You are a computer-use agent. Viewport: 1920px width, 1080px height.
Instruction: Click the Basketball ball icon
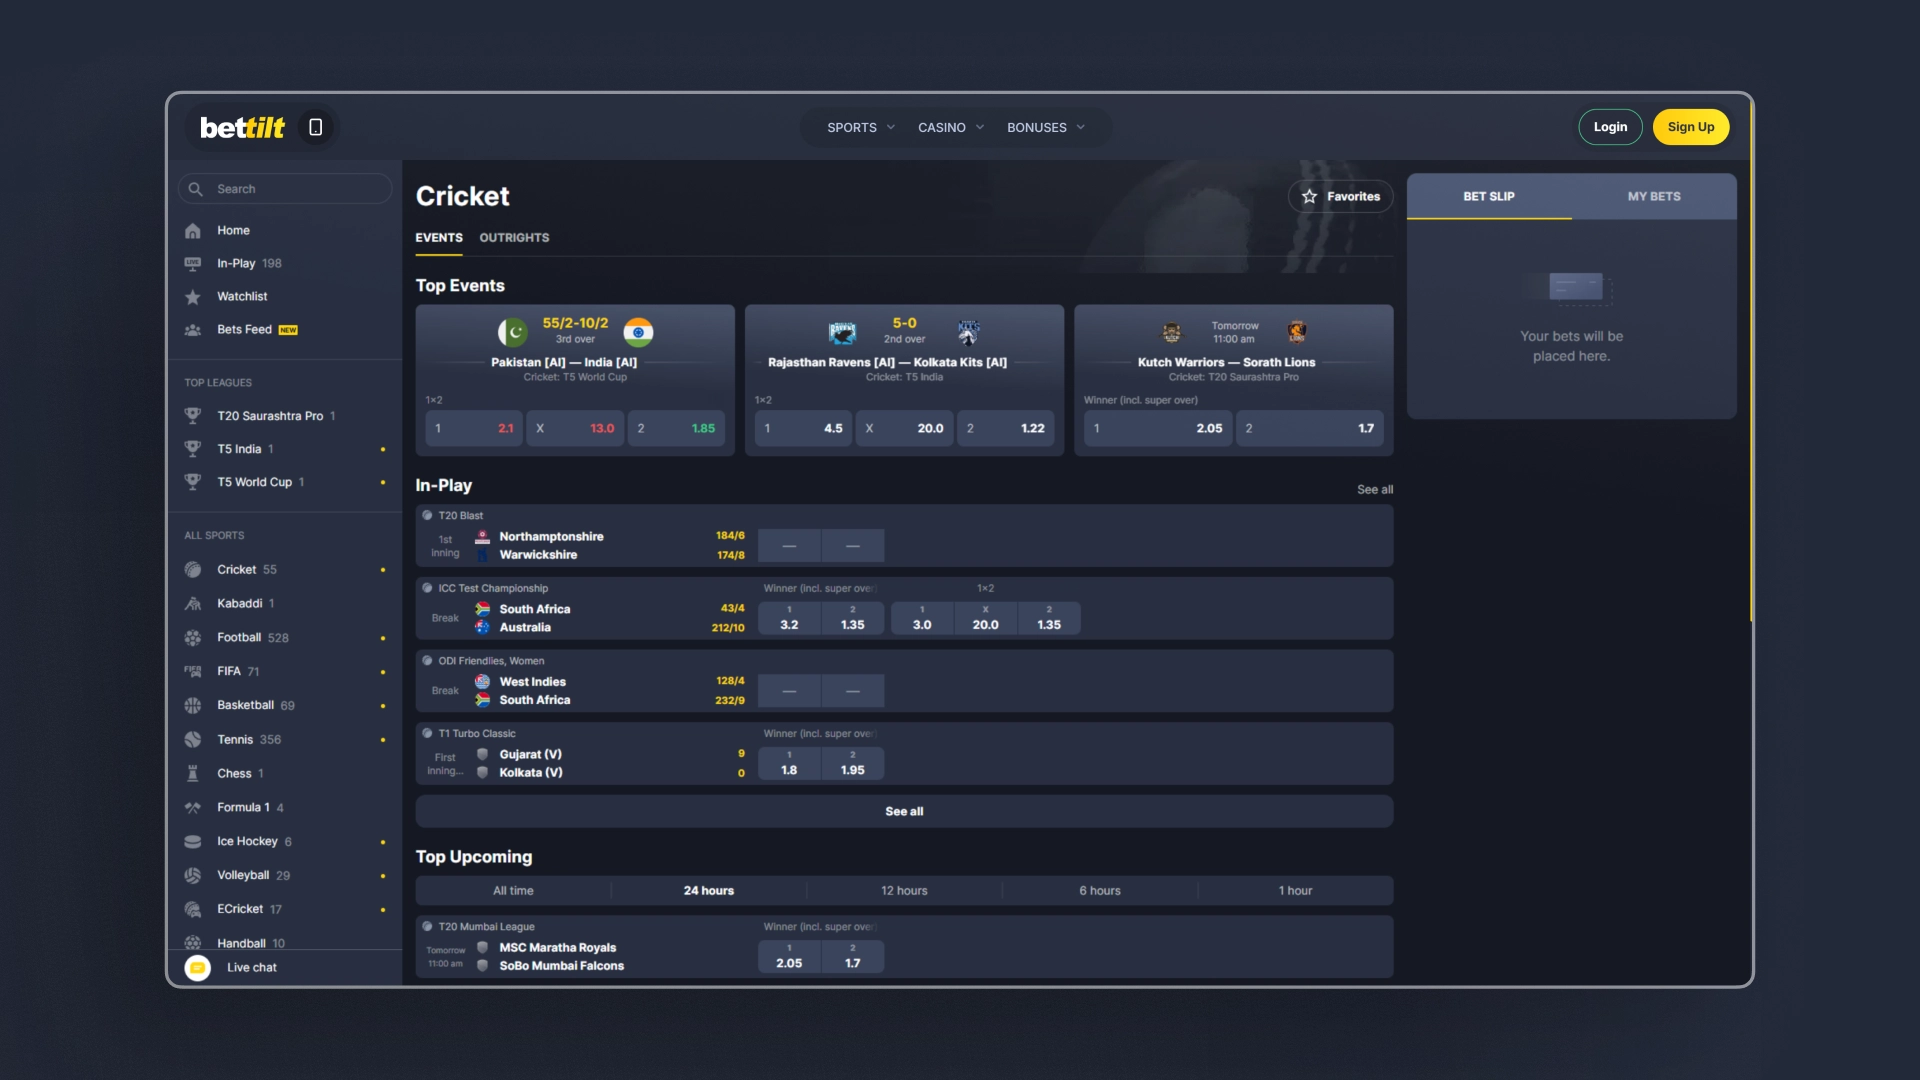click(x=193, y=706)
